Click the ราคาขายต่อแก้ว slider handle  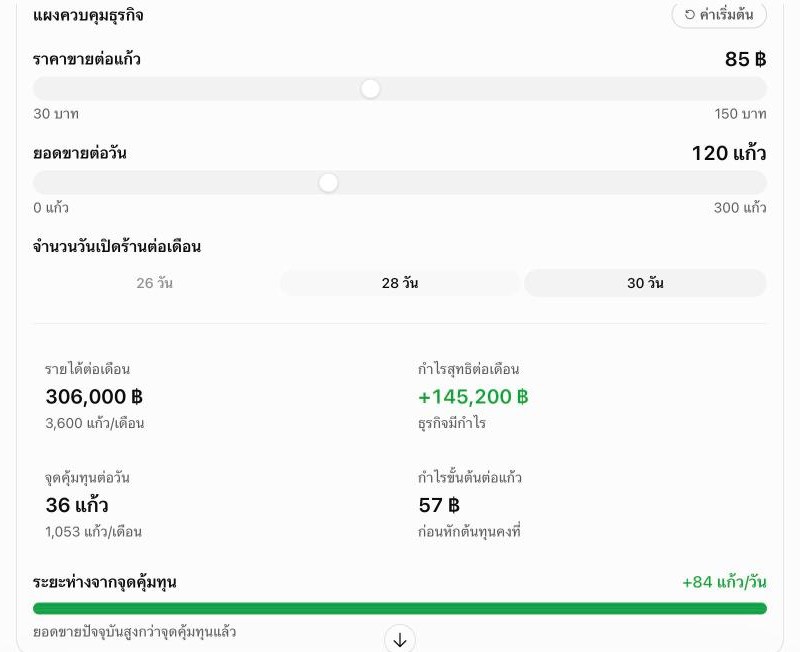[370, 89]
